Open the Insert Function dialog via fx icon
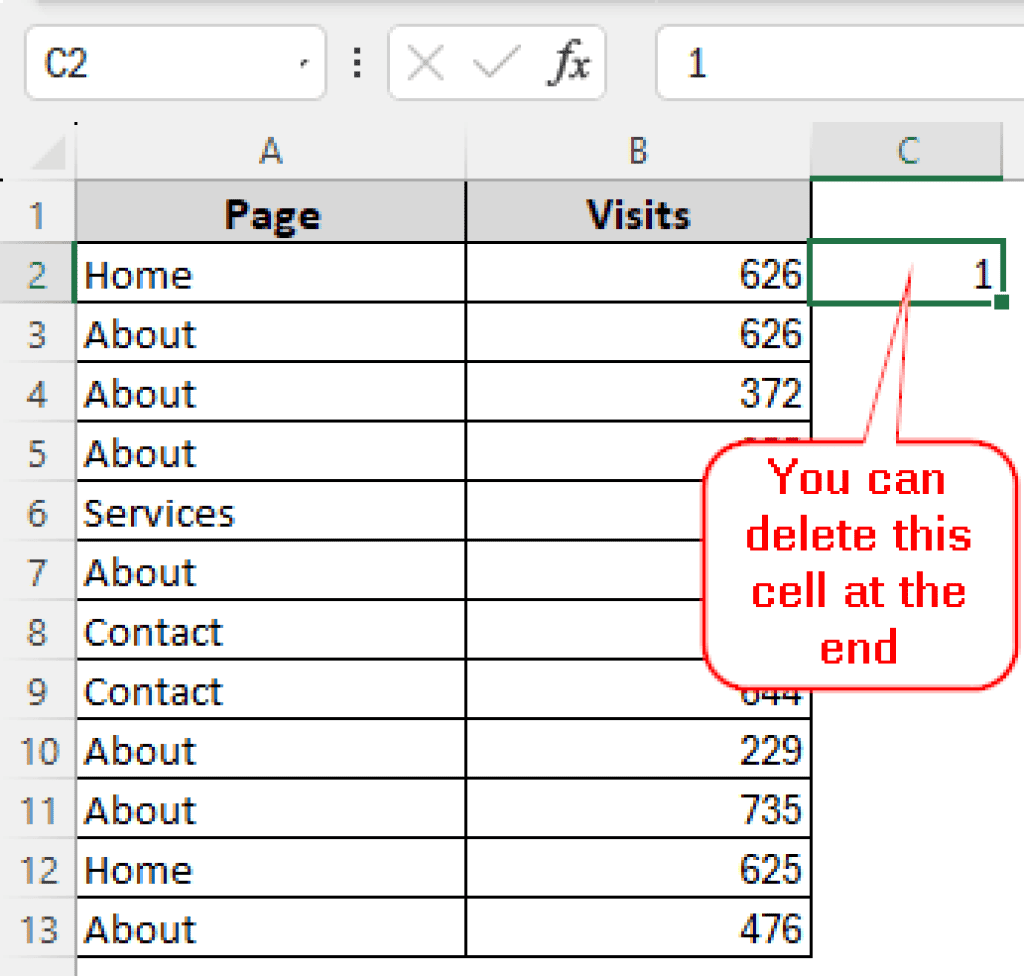1024x976 pixels. click(x=566, y=63)
